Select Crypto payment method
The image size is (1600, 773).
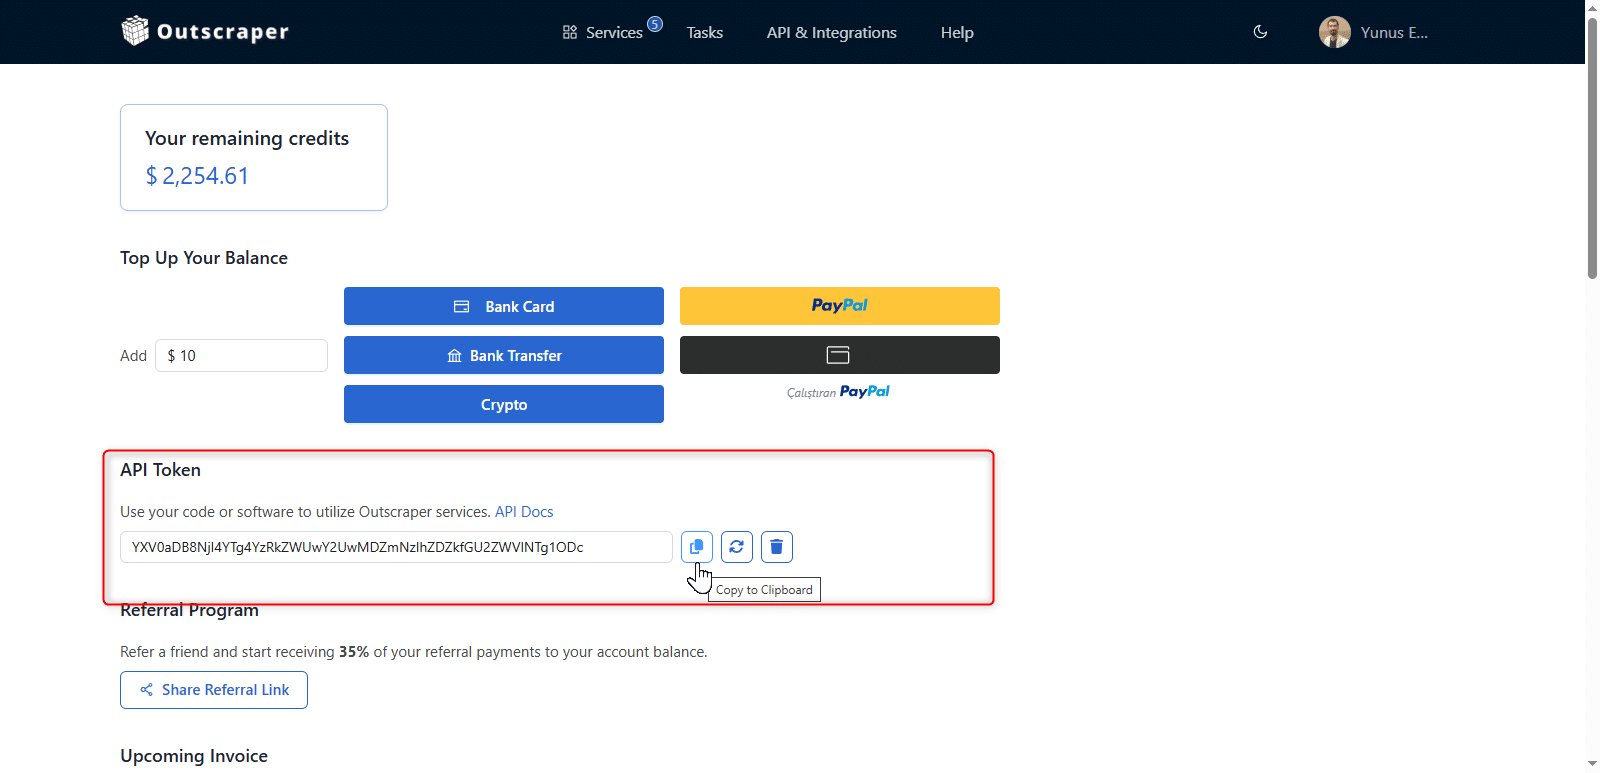pyautogui.click(x=503, y=404)
